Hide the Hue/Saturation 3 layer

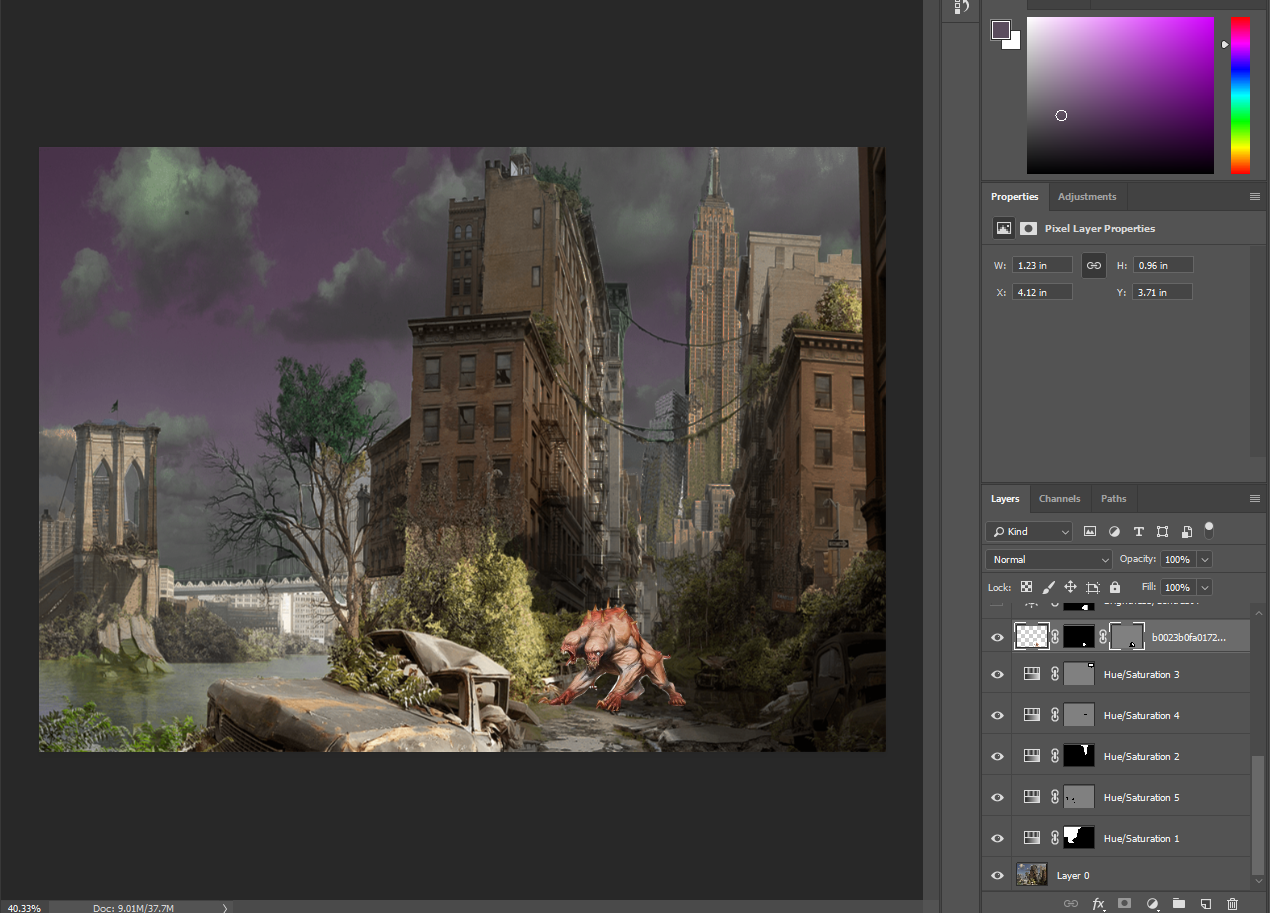coord(997,675)
